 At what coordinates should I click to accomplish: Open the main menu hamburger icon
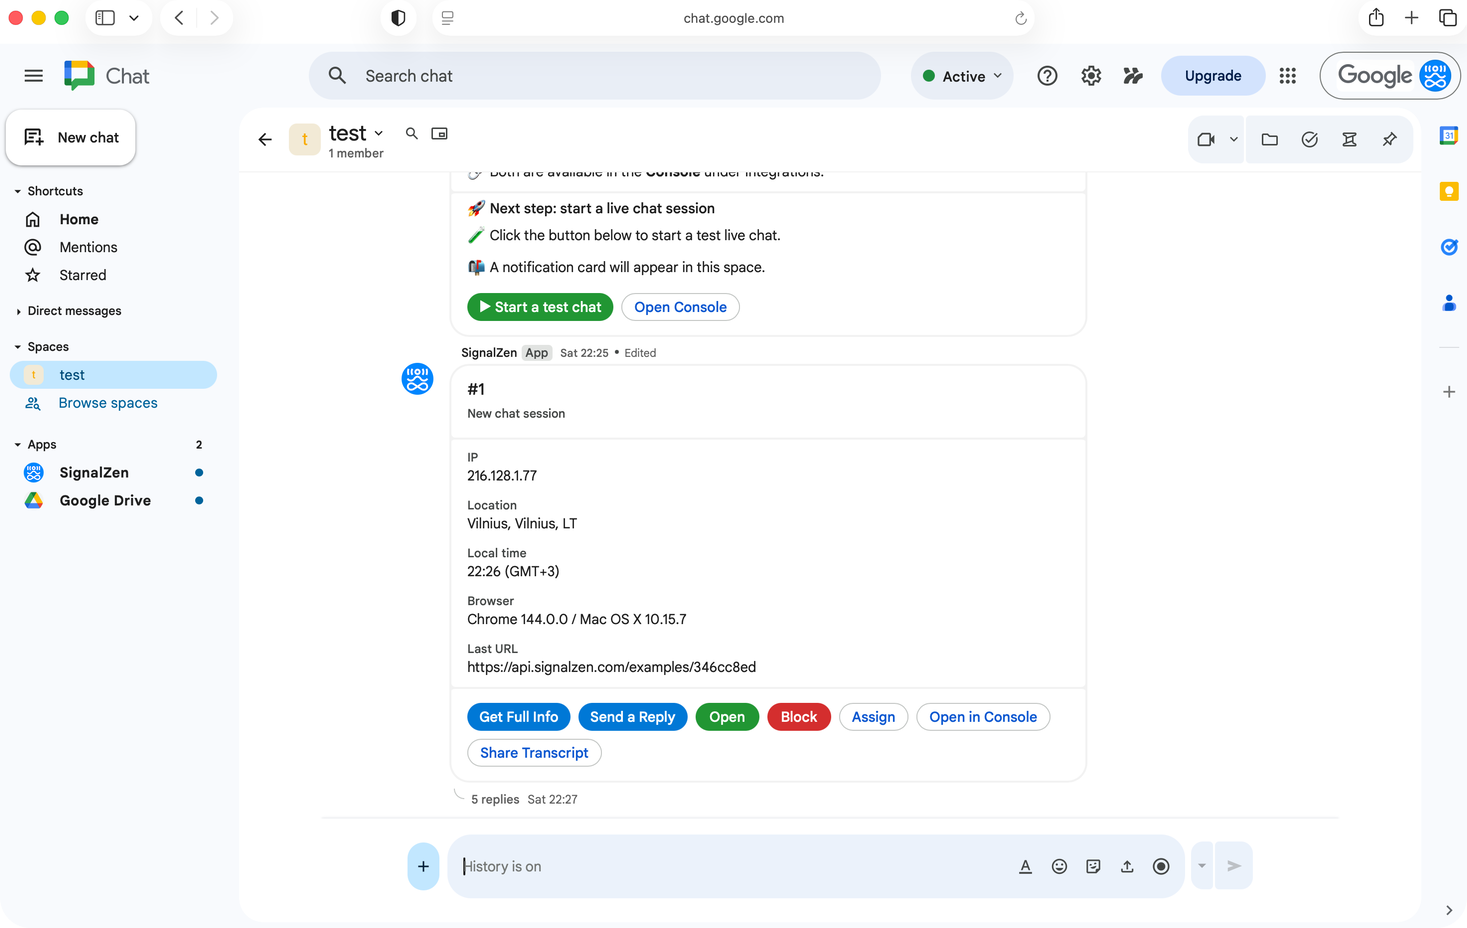[x=33, y=76]
